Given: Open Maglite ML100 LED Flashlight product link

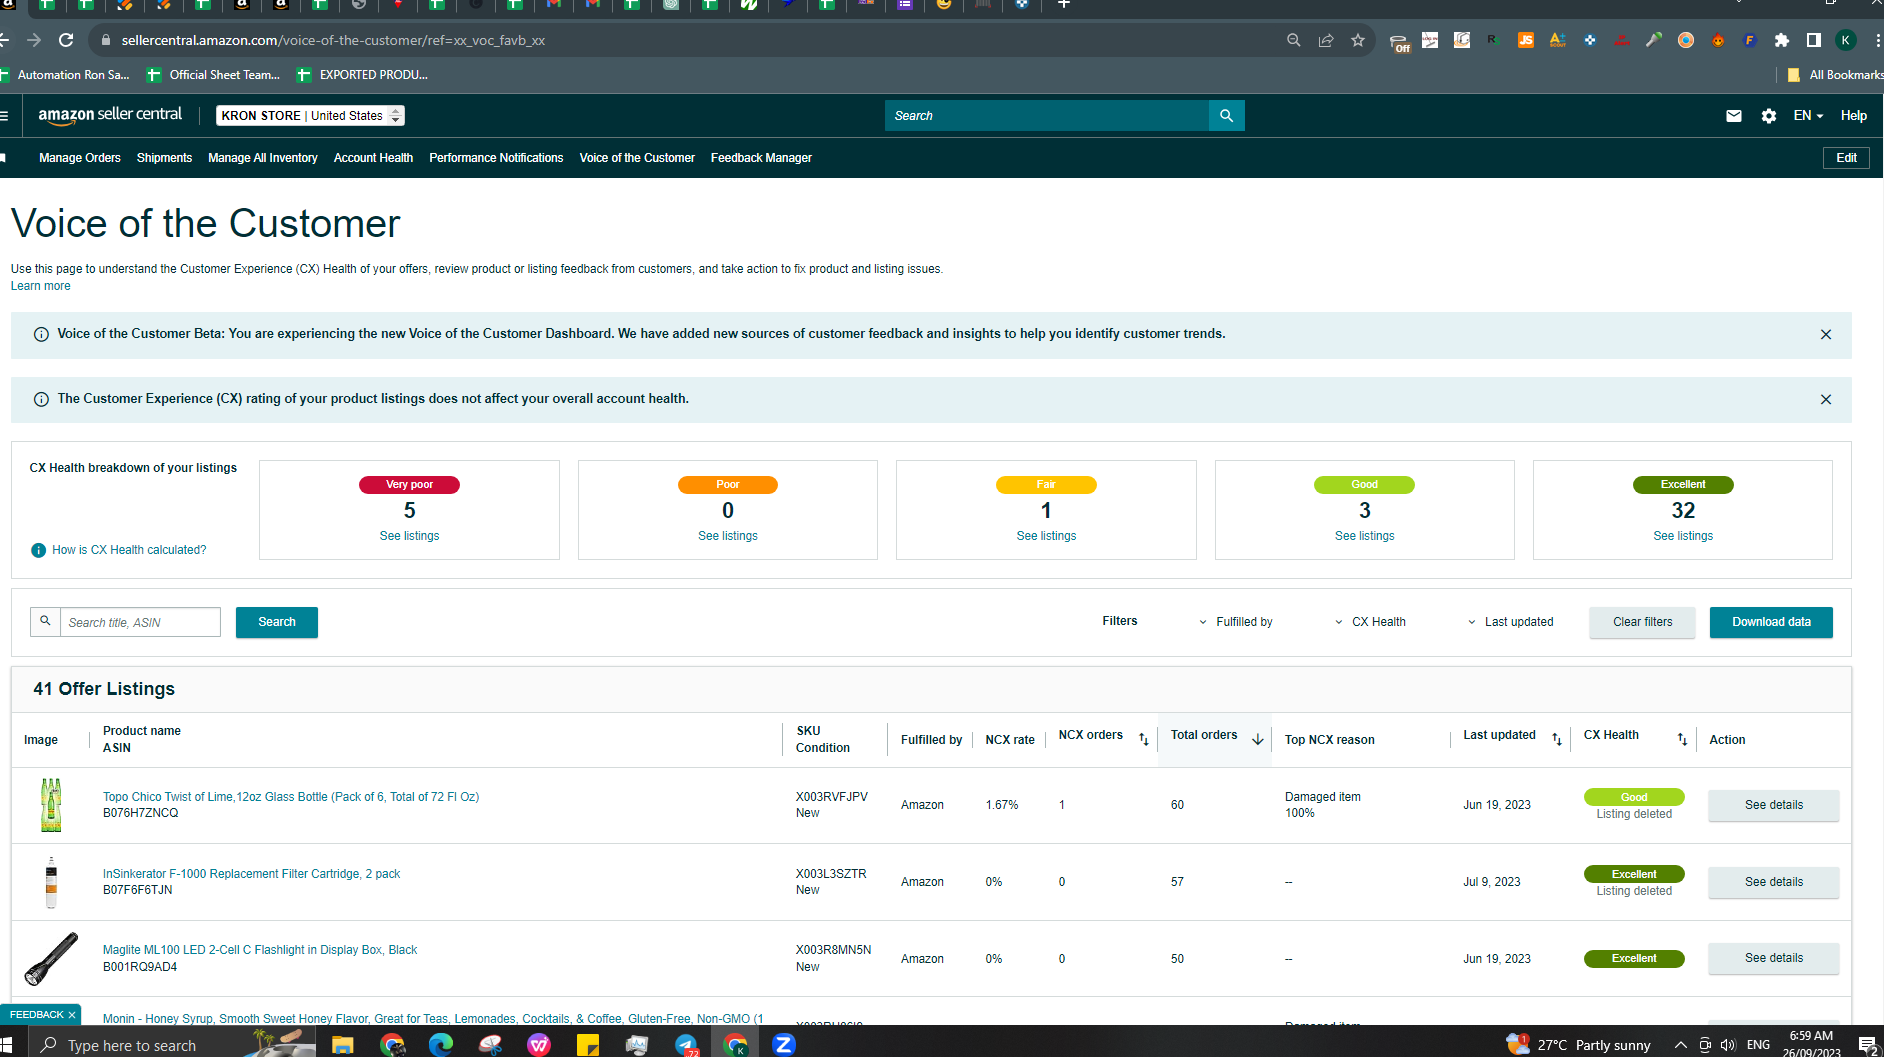Looking at the screenshot, I should 260,950.
